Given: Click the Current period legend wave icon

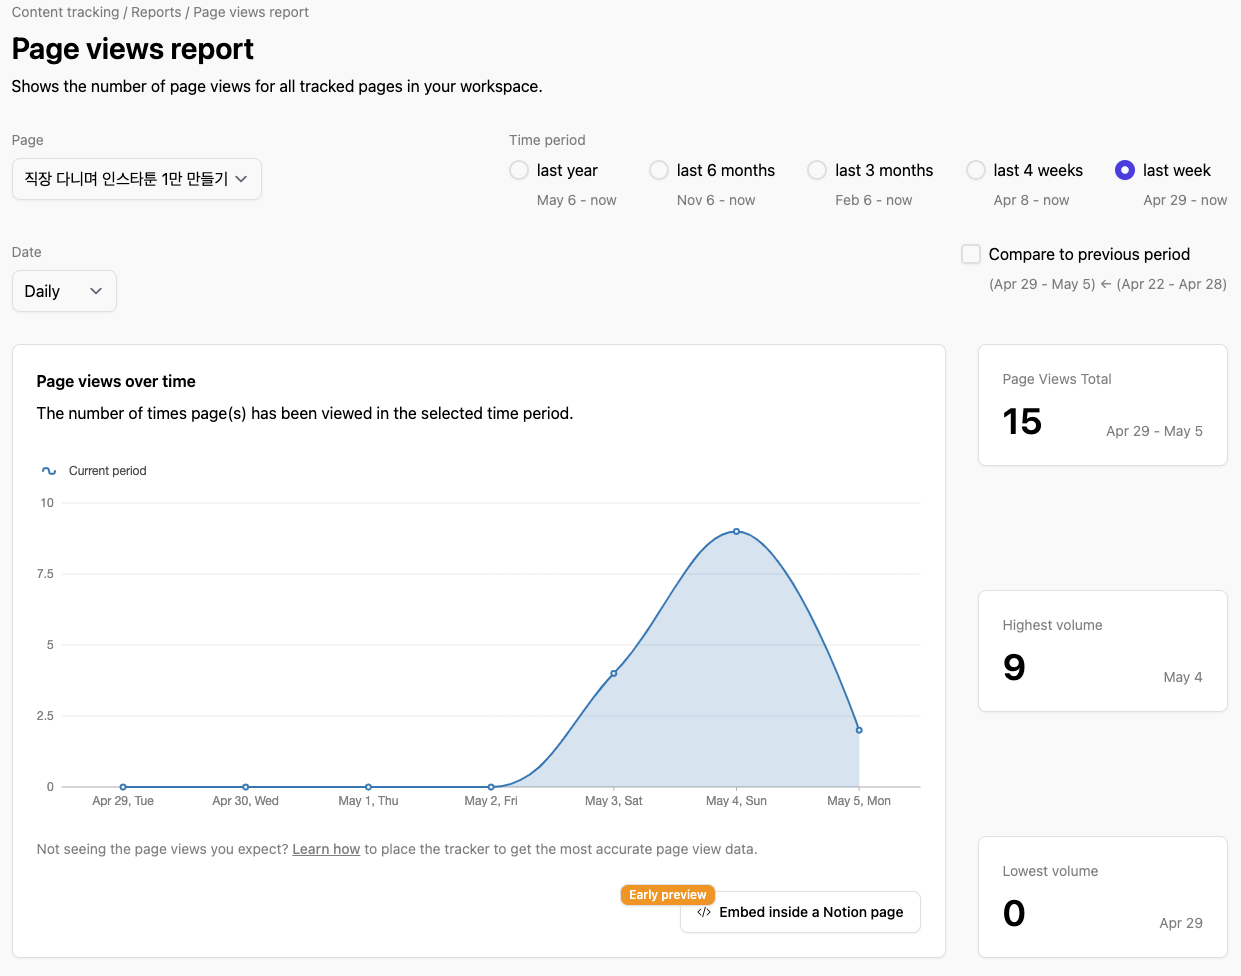Looking at the screenshot, I should pos(49,471).
